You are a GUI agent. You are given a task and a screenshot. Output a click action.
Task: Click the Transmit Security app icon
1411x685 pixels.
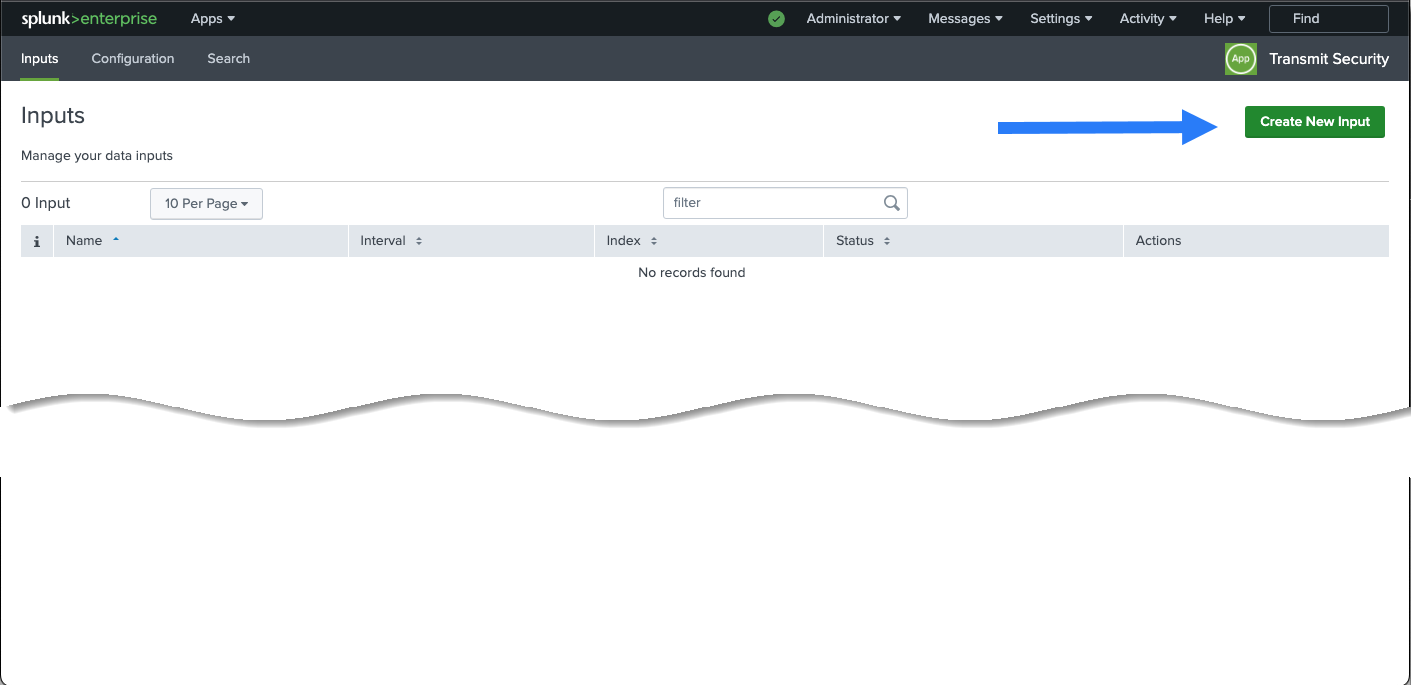point(1240,59)
